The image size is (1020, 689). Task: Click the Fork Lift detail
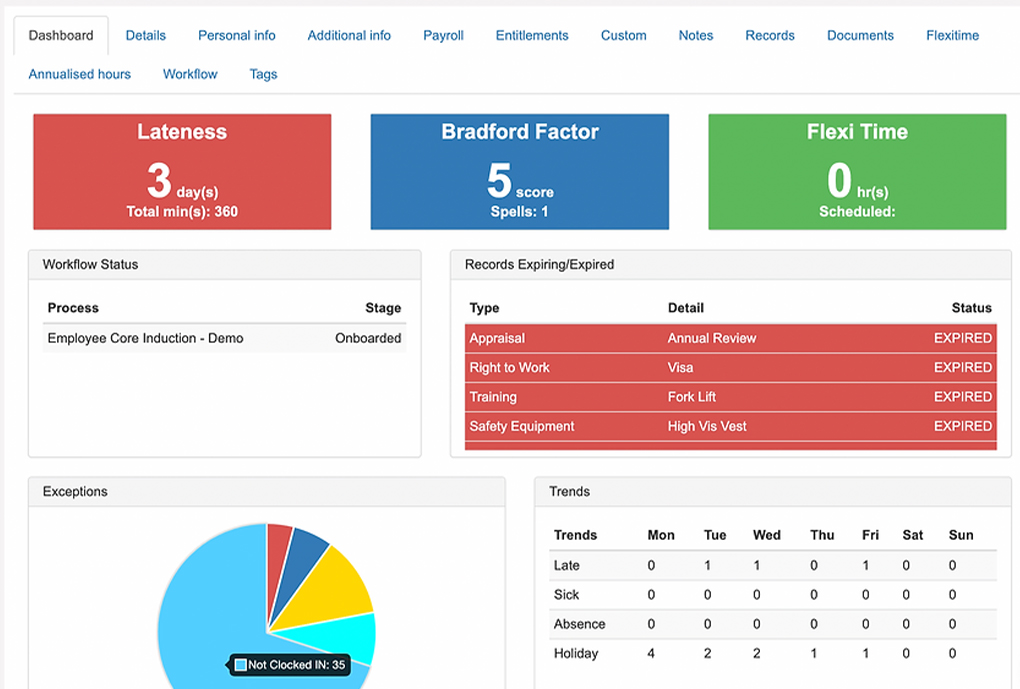[x=691, y=397]
